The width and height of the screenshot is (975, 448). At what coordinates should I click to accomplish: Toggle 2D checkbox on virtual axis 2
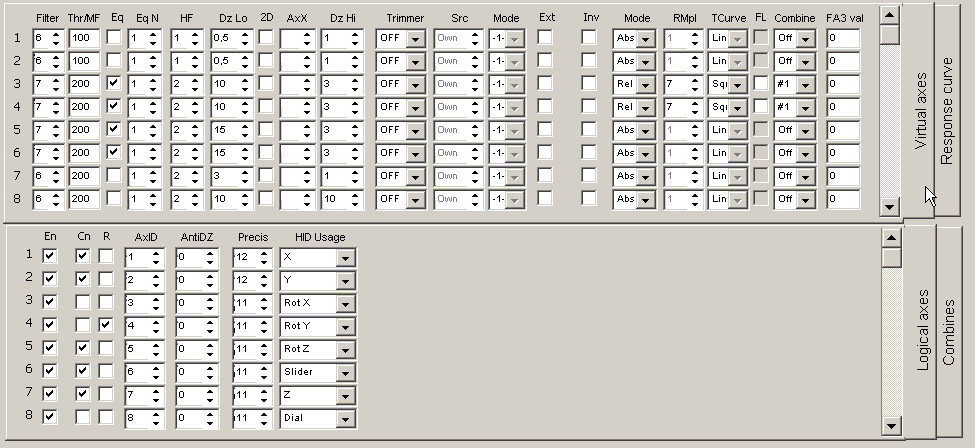[266, 60]
